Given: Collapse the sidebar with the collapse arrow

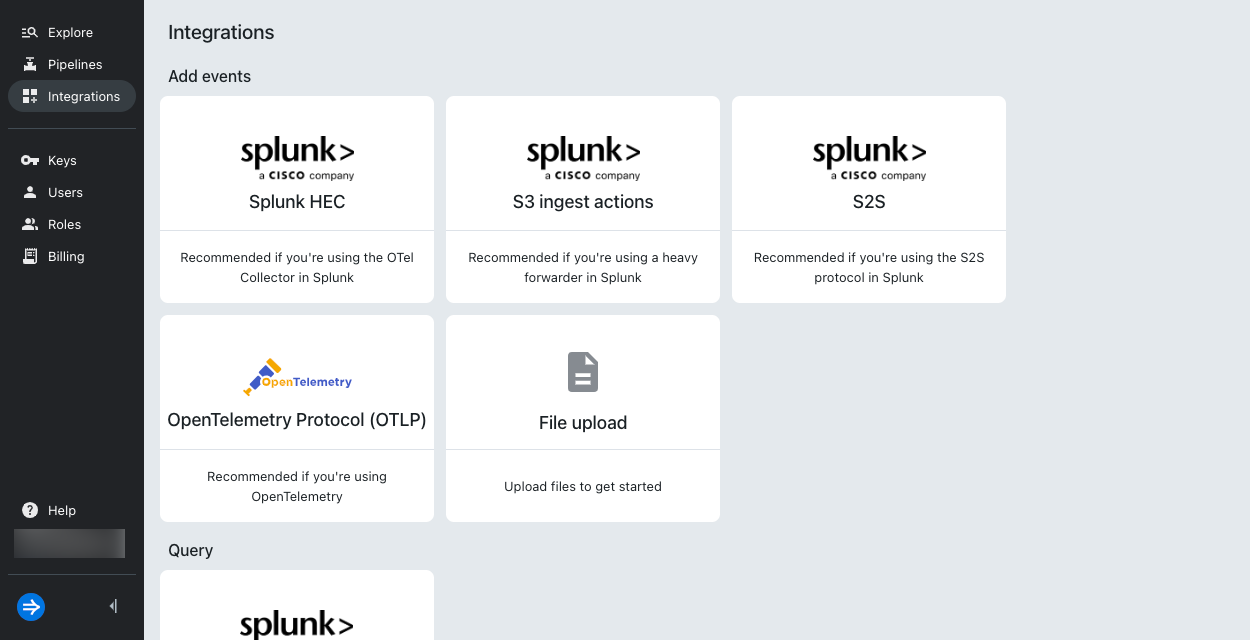Looking at the screenshot, I should (x=113, y=606).
